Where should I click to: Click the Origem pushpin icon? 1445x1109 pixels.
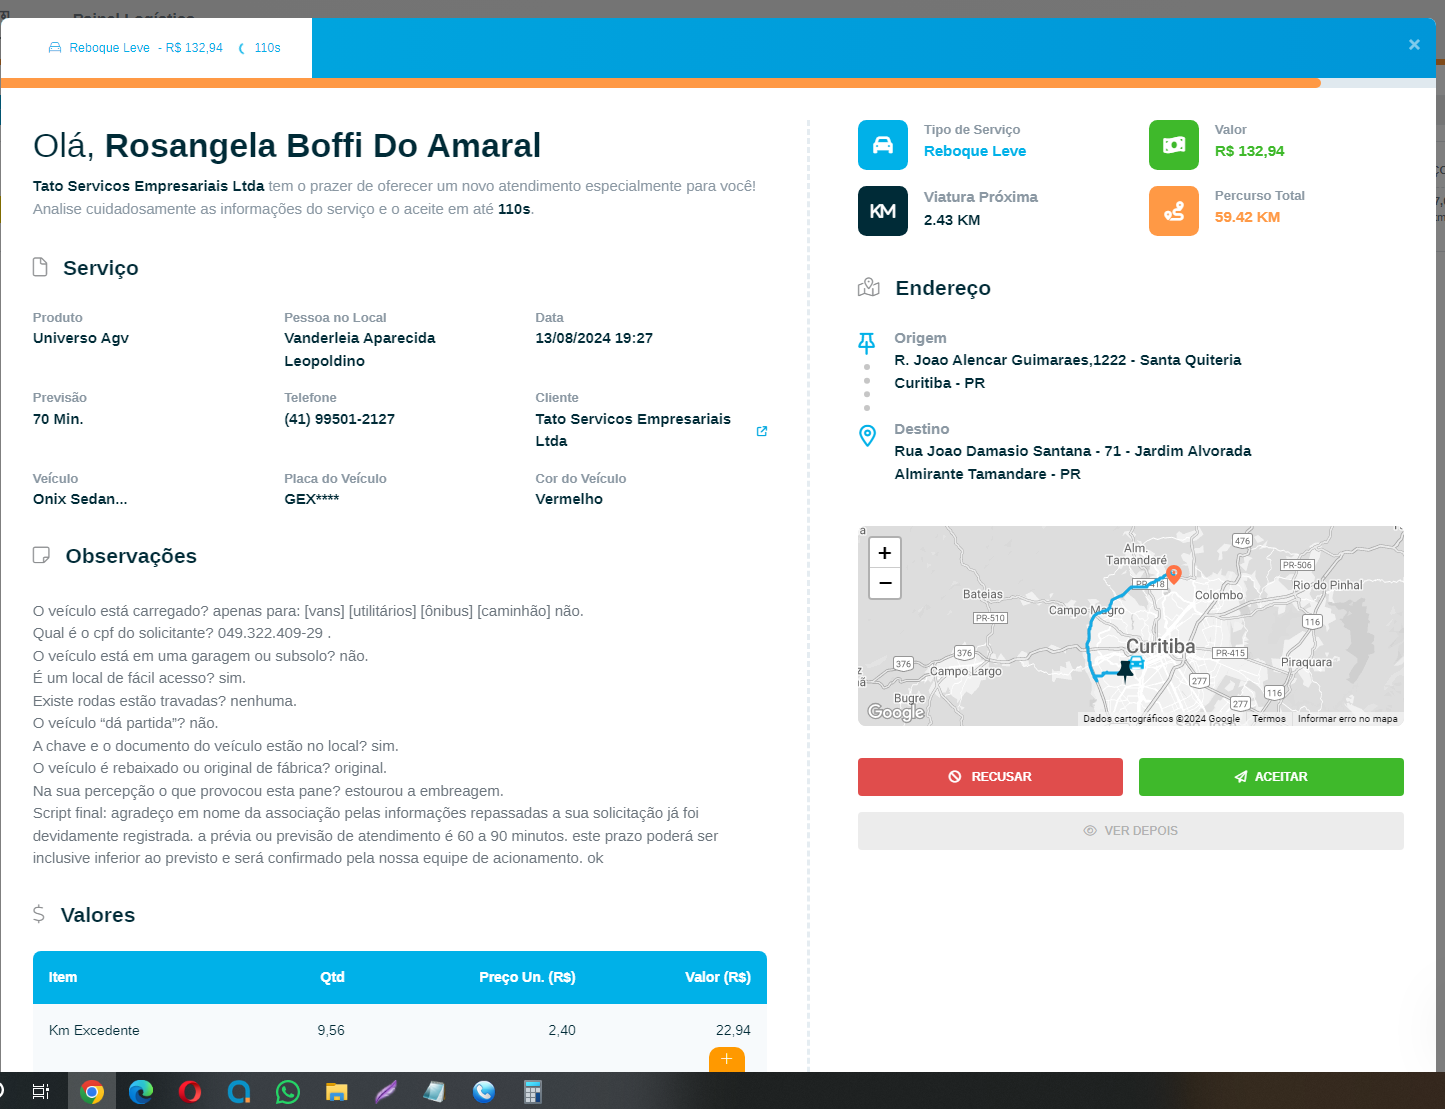[867, 343]
